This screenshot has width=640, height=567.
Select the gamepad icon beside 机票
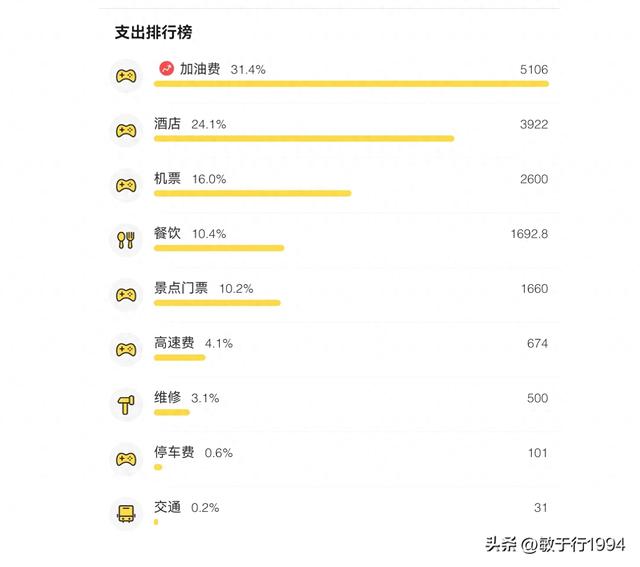pos(126,186)
